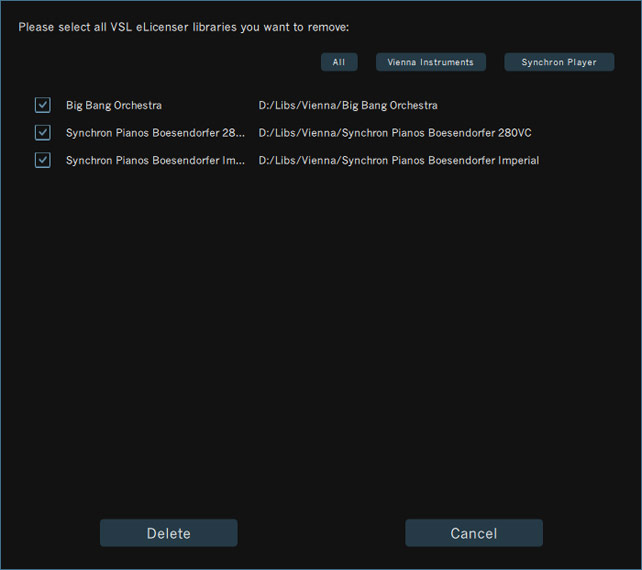Image resolution: width=642 pixels, height=570 pixels.
Task: Uncheck the Big Bang Orchestra checkbox
Action: point(42,105)
